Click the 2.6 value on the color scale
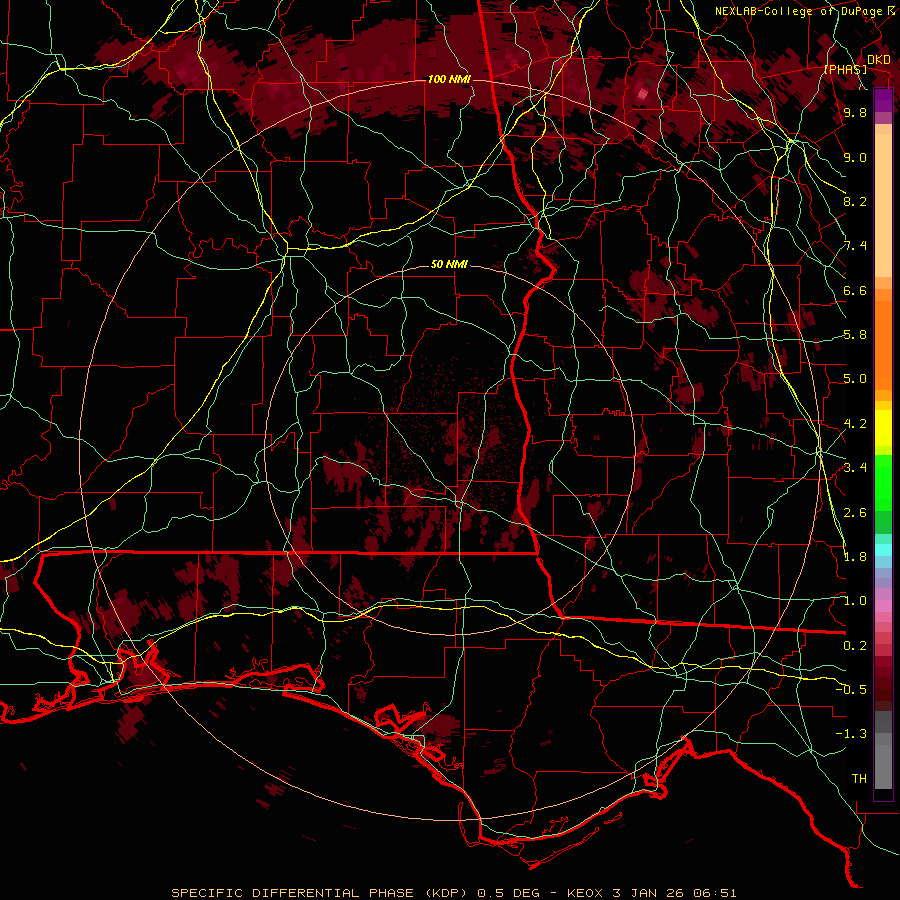The image size is (900, 900). point(855,513)
